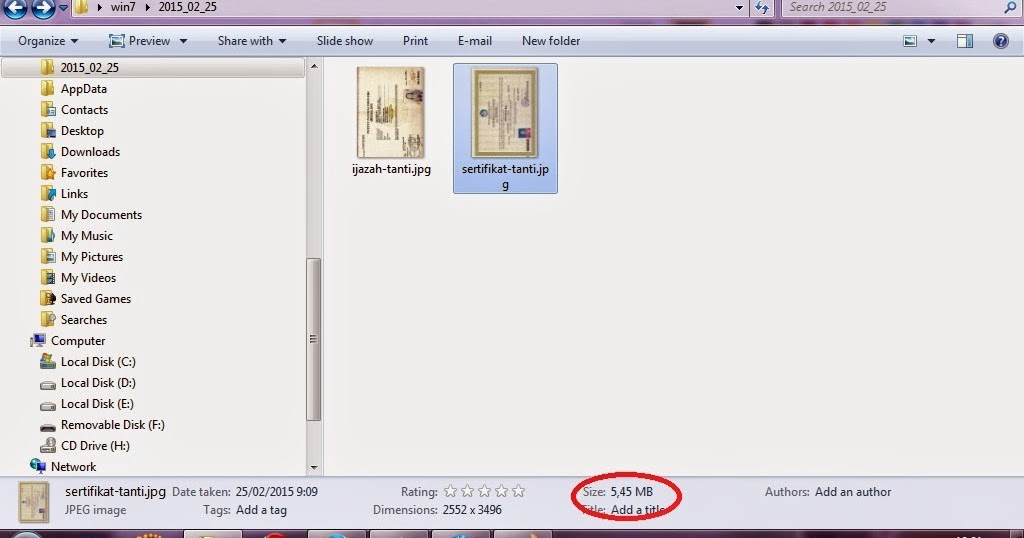Image resolution: width=1024 pixels, height=538 pixels.
Task: Expand the Preview dropdown arrow
Action: [184, 41]
